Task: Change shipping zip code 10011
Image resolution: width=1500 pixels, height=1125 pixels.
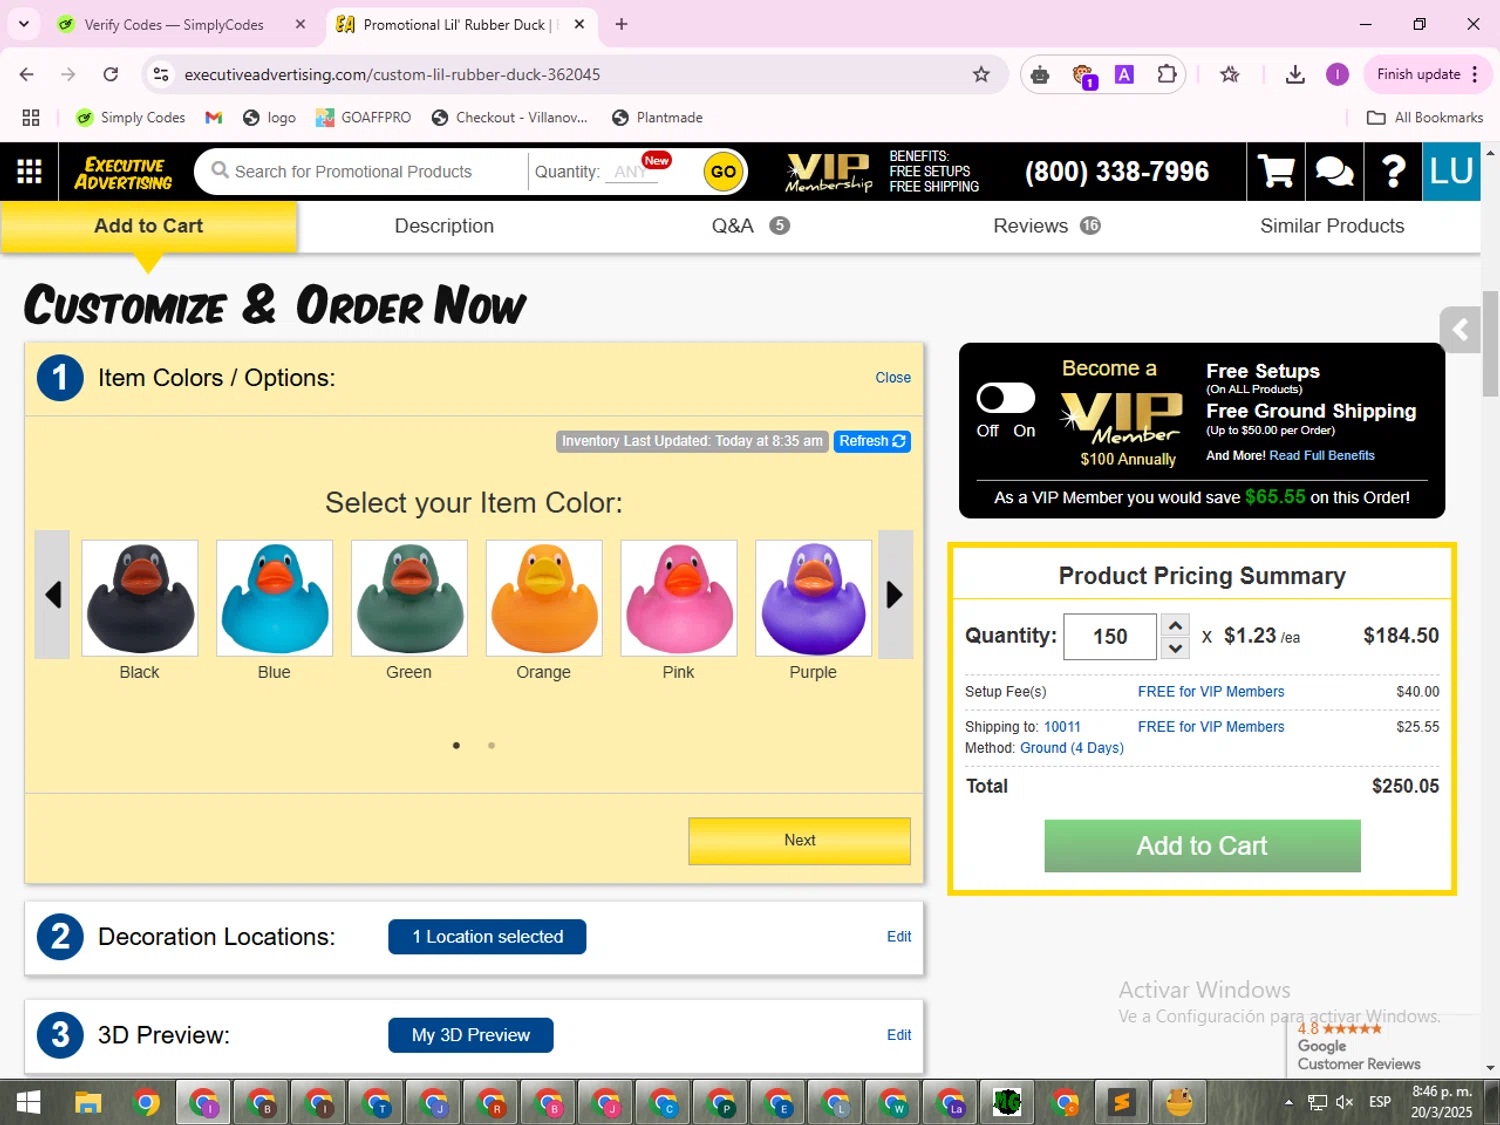Action: (1062, 727)
